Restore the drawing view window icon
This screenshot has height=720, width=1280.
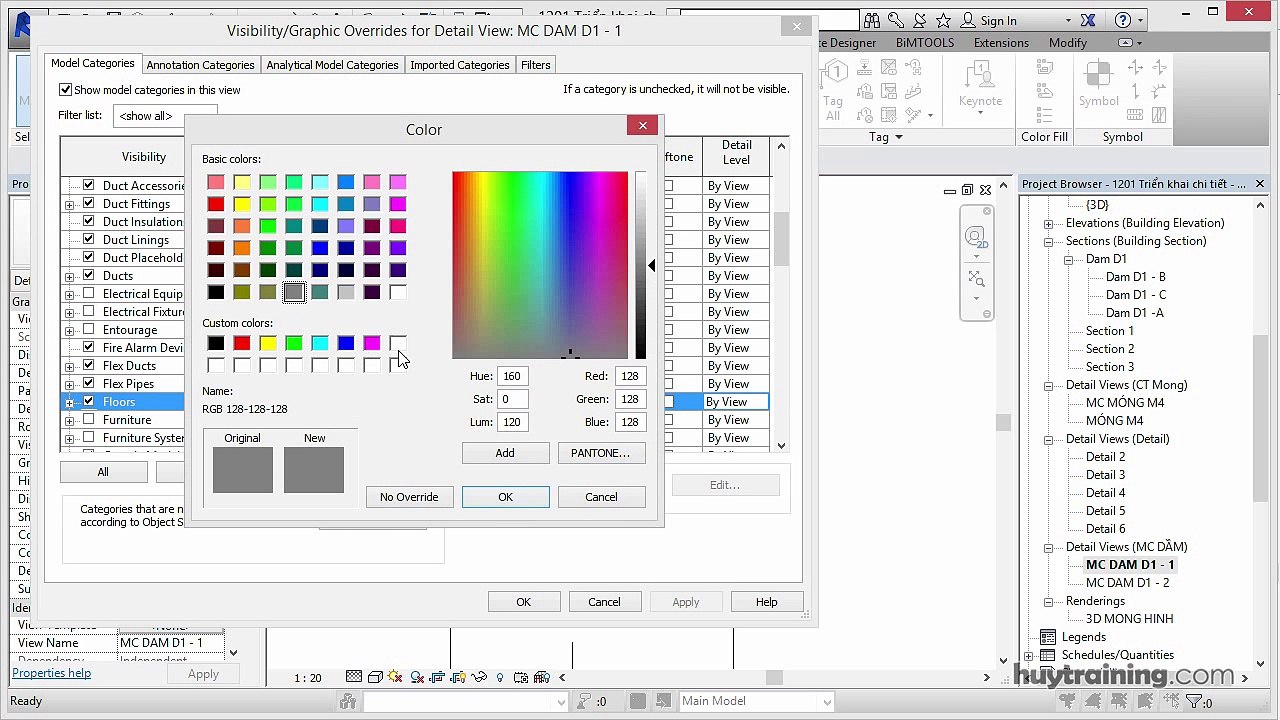[x=967, y=190]
